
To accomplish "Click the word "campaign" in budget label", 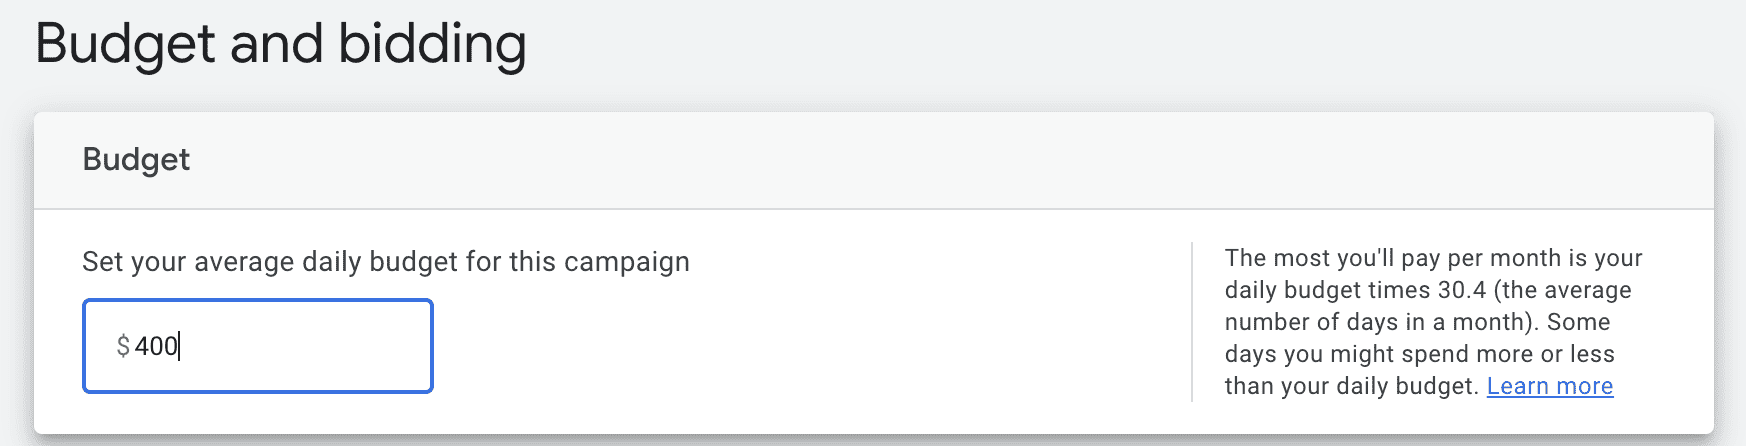I will tap(626, 262).
